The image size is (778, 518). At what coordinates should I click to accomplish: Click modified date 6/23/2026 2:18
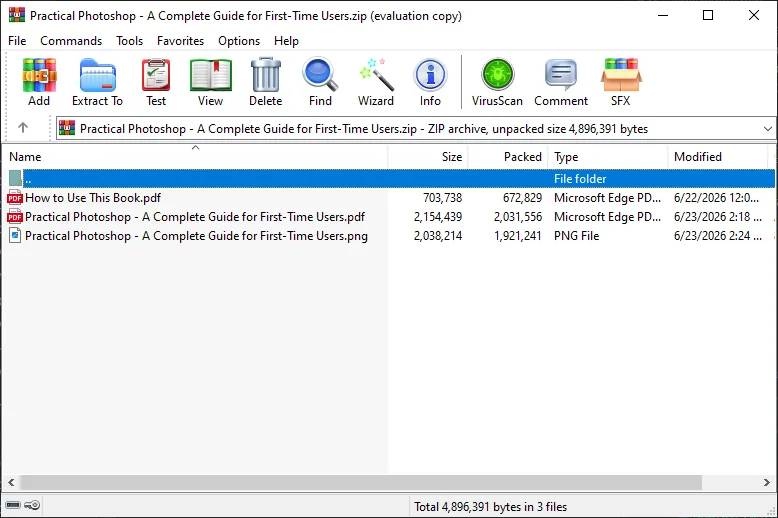click(x=717, y=217)
